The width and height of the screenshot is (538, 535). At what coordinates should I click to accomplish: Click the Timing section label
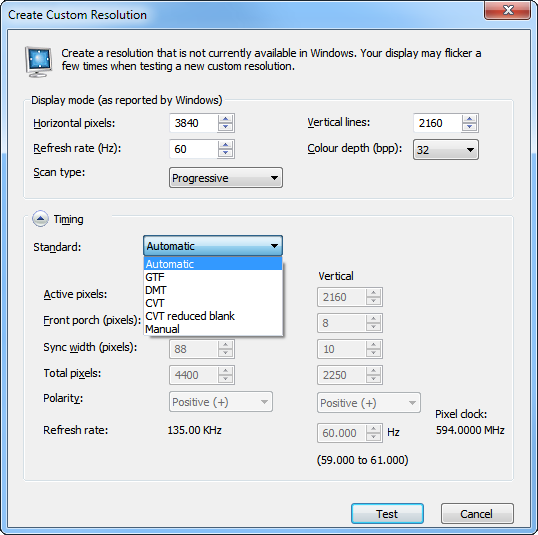[68, 219]
